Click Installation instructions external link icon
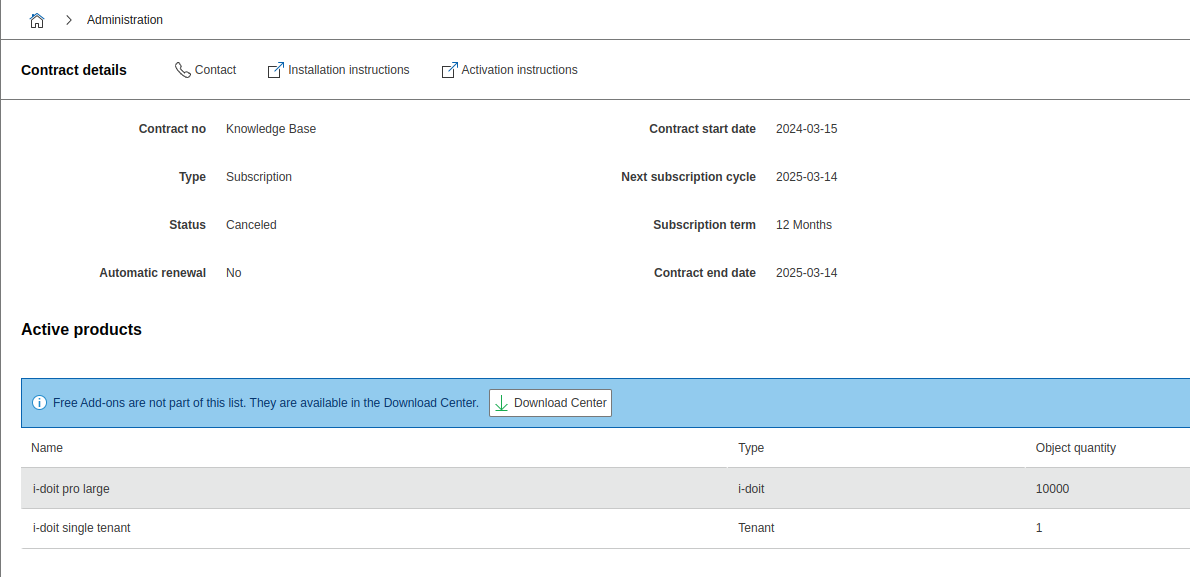Screen dimensions: 1190x577 coord(275,70)
